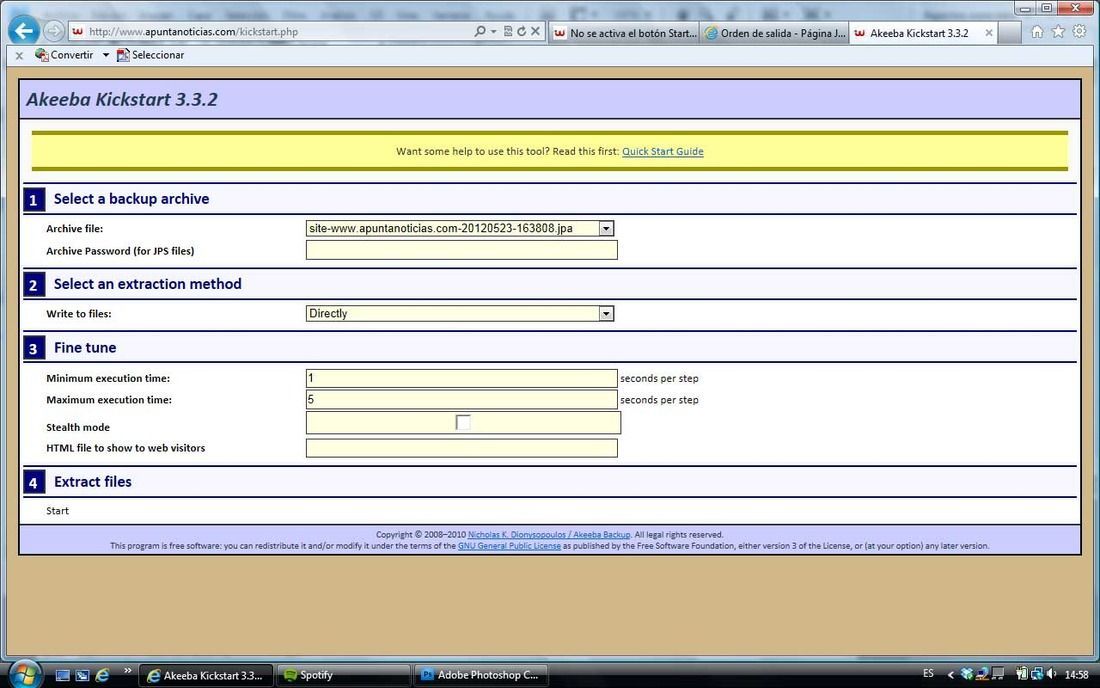Expand the quick launch overflow chevron
1100x688 pixels.
click(x=128, y=671)
